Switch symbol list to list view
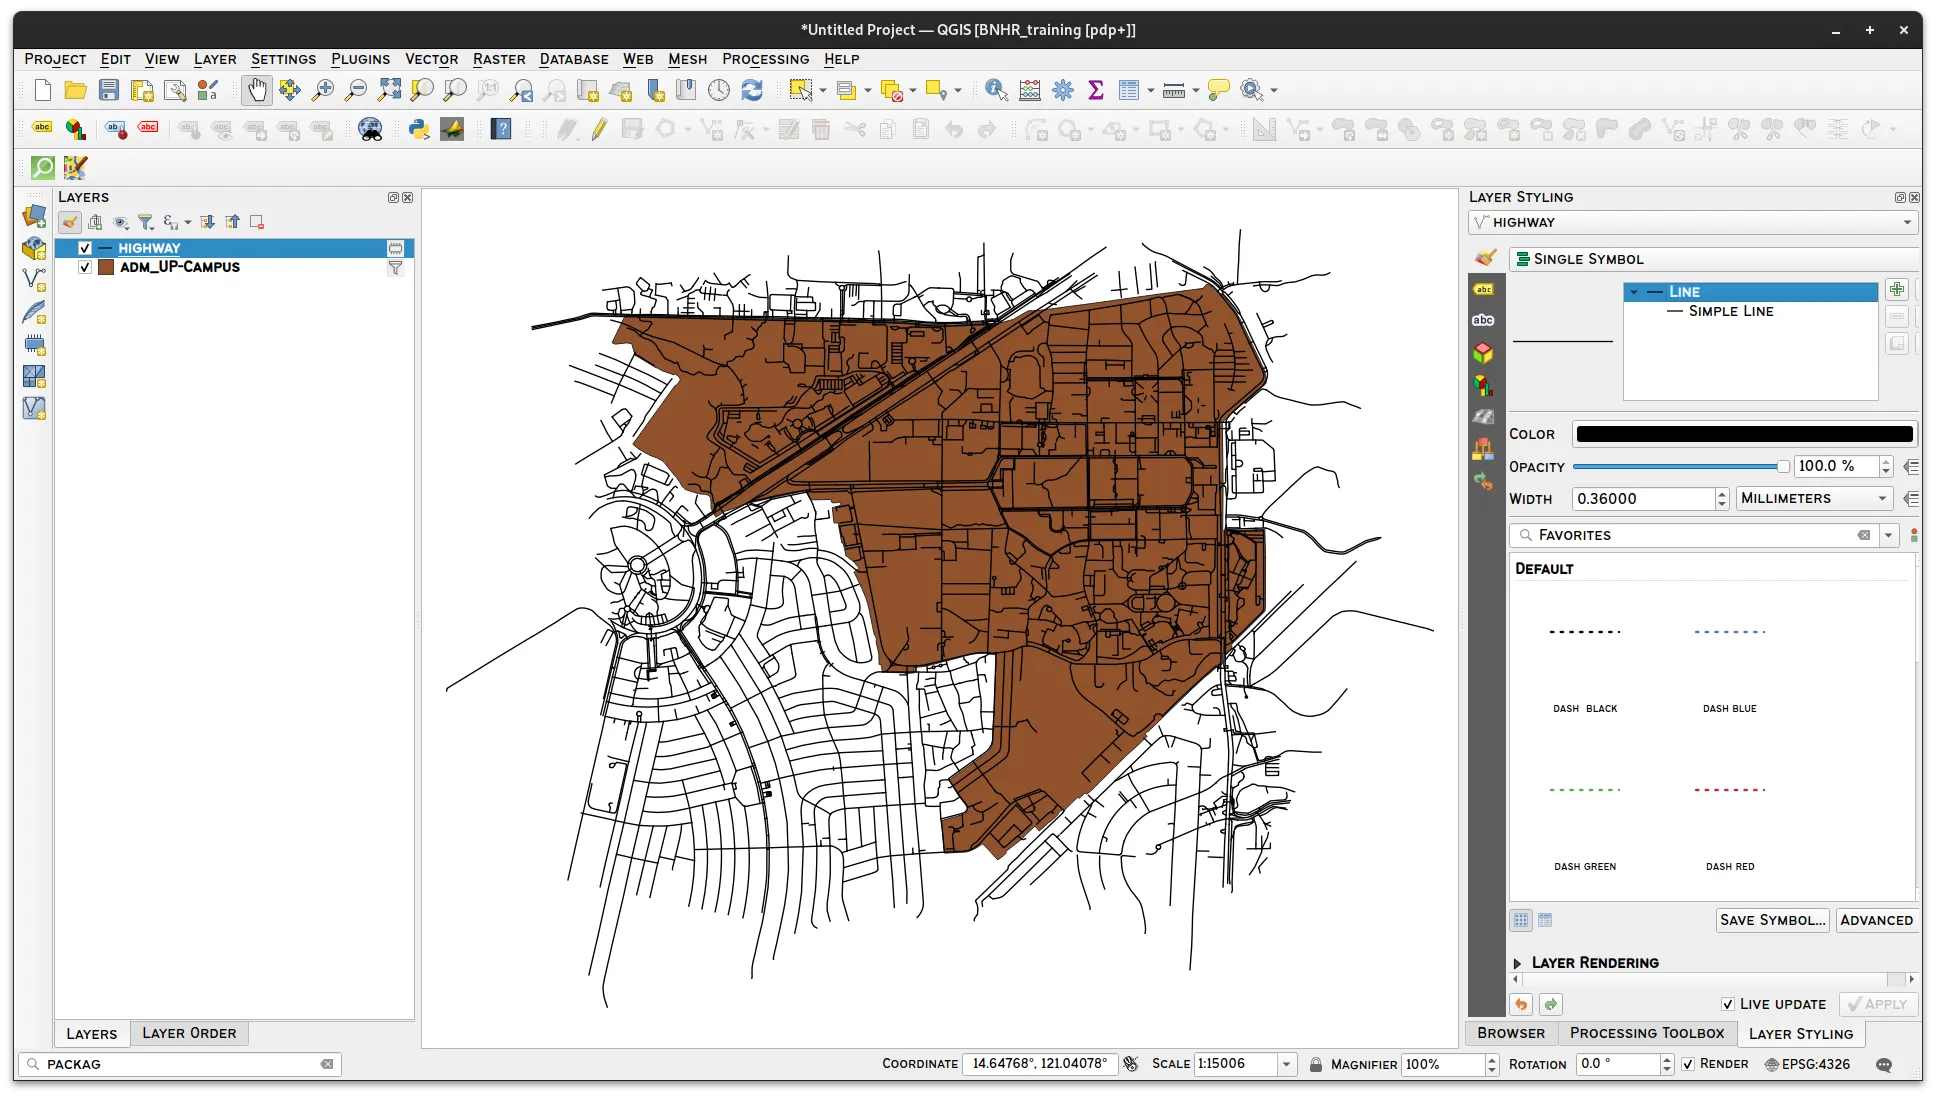1936x1097 pixels. click(1545, 920)
